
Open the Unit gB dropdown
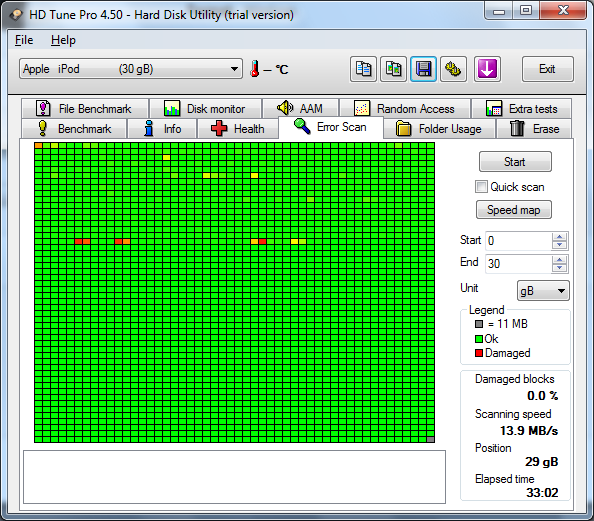tap(543, 291)
